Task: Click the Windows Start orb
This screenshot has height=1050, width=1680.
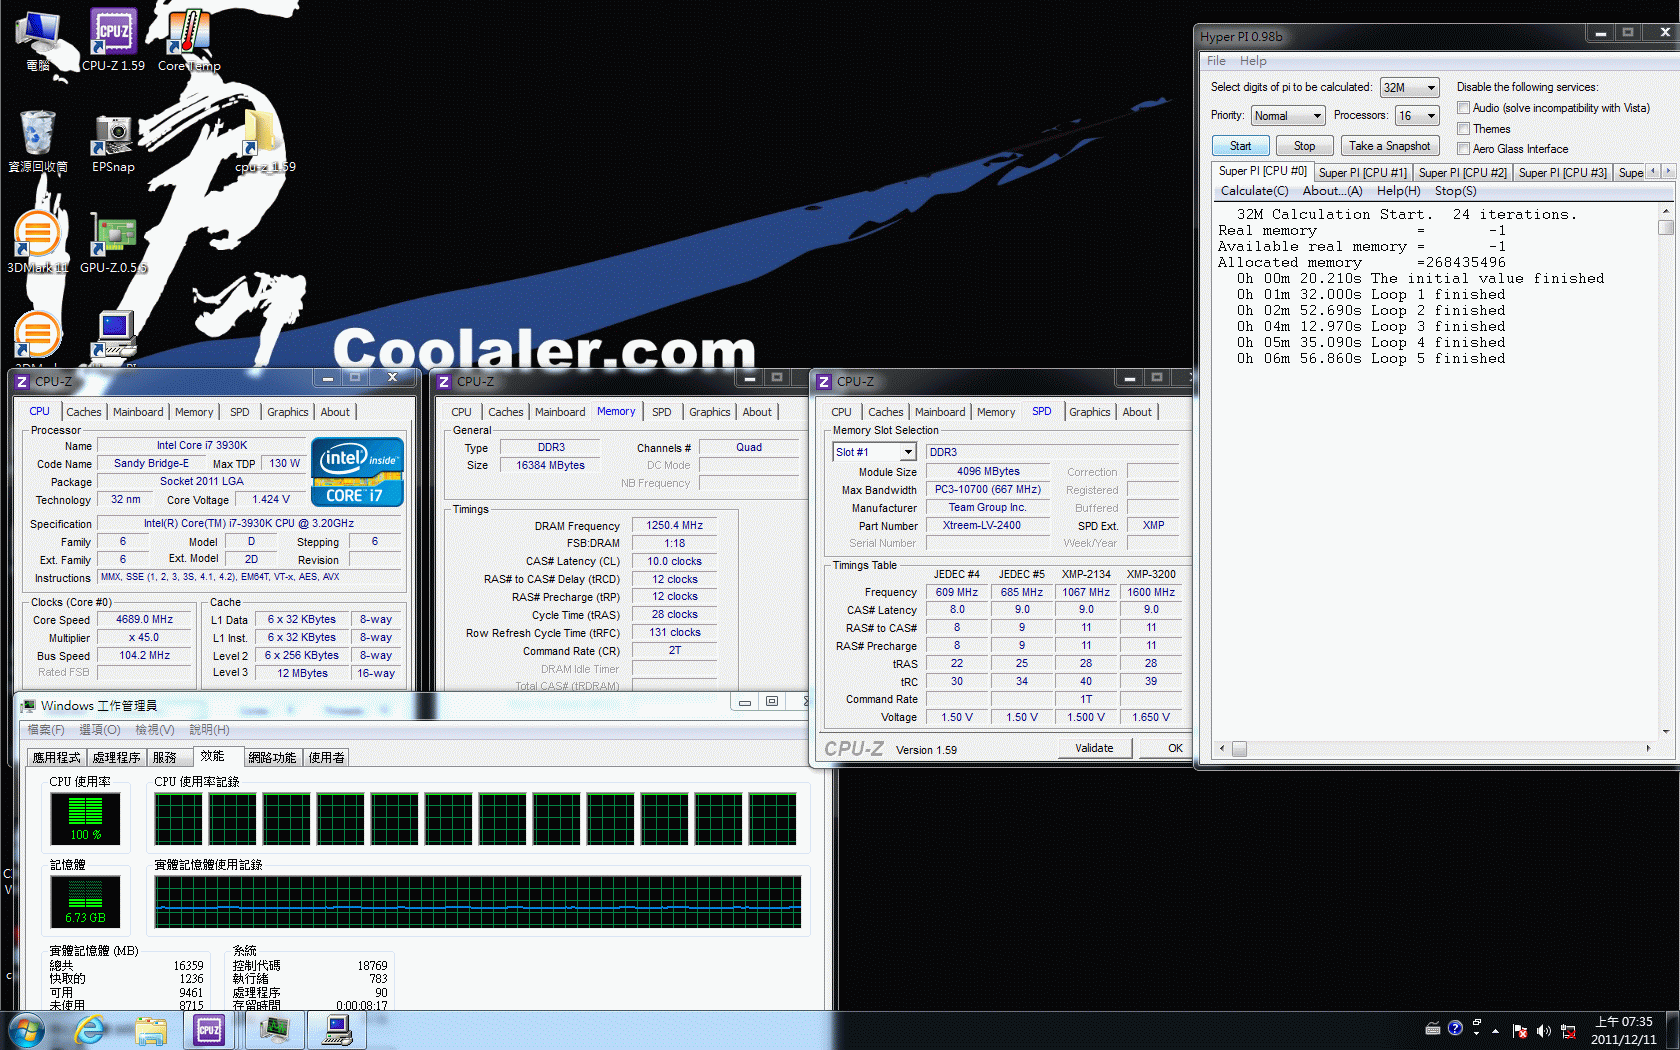Action: 26,1030
